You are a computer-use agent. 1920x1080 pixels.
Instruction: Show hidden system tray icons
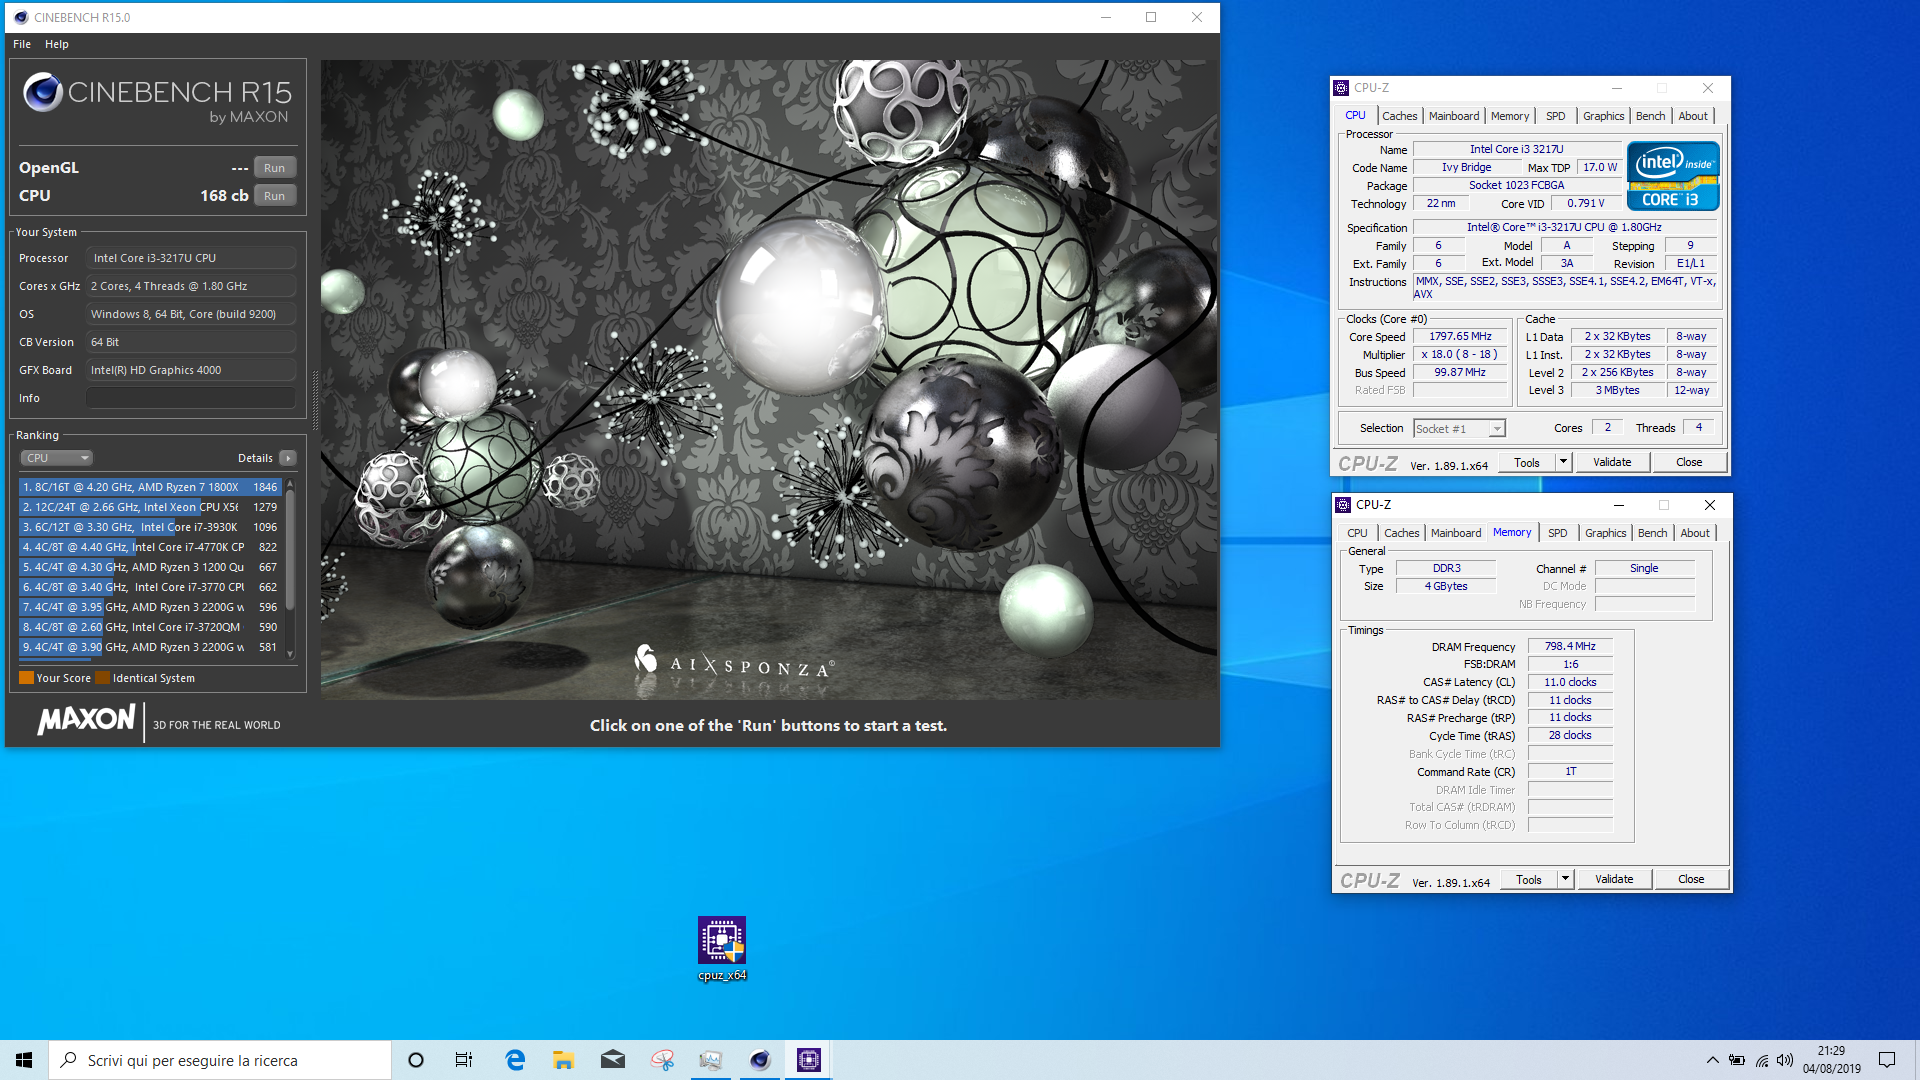coord(1713,1060)
